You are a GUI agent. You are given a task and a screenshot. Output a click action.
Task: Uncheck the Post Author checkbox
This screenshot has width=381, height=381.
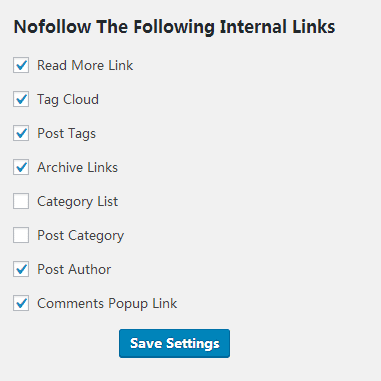coord(21,269)
